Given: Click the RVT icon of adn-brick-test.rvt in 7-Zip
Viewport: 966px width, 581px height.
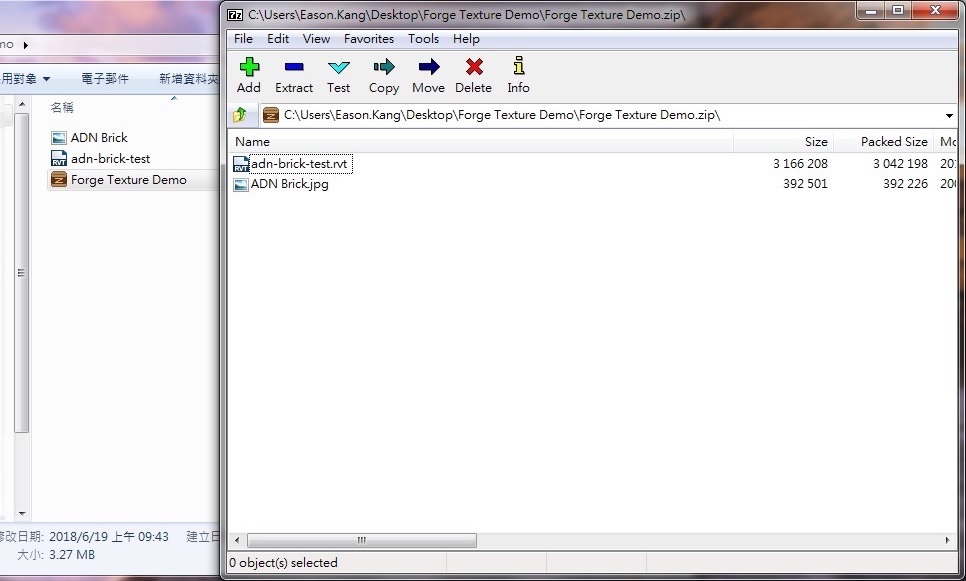Looking at the screenshot, I should click(x=241, y=164).
